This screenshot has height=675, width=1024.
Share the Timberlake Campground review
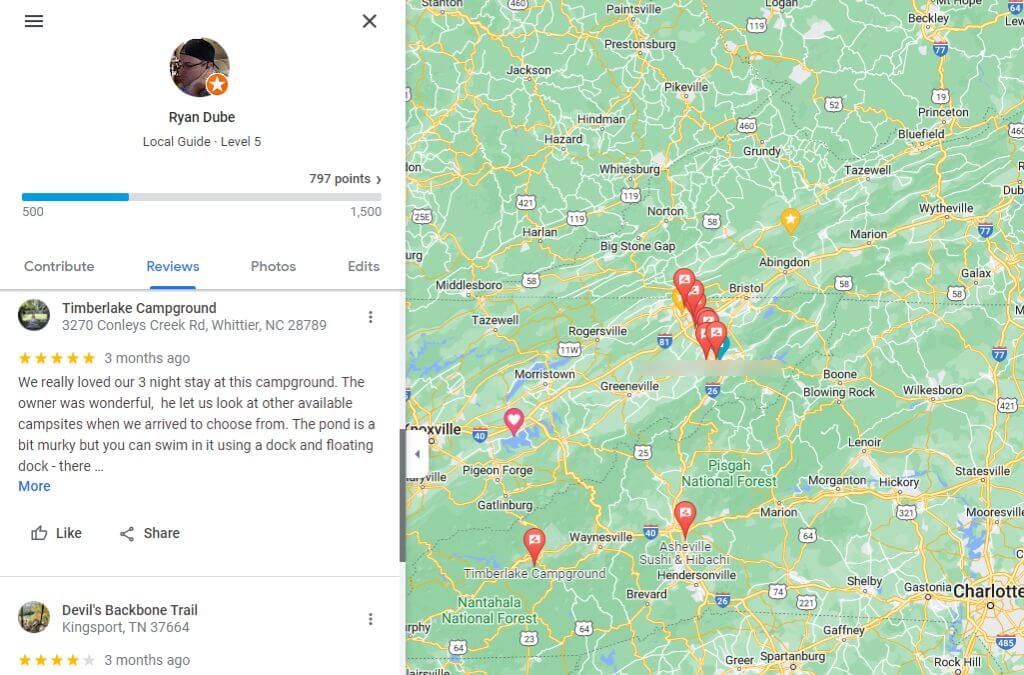pos(150,533)
